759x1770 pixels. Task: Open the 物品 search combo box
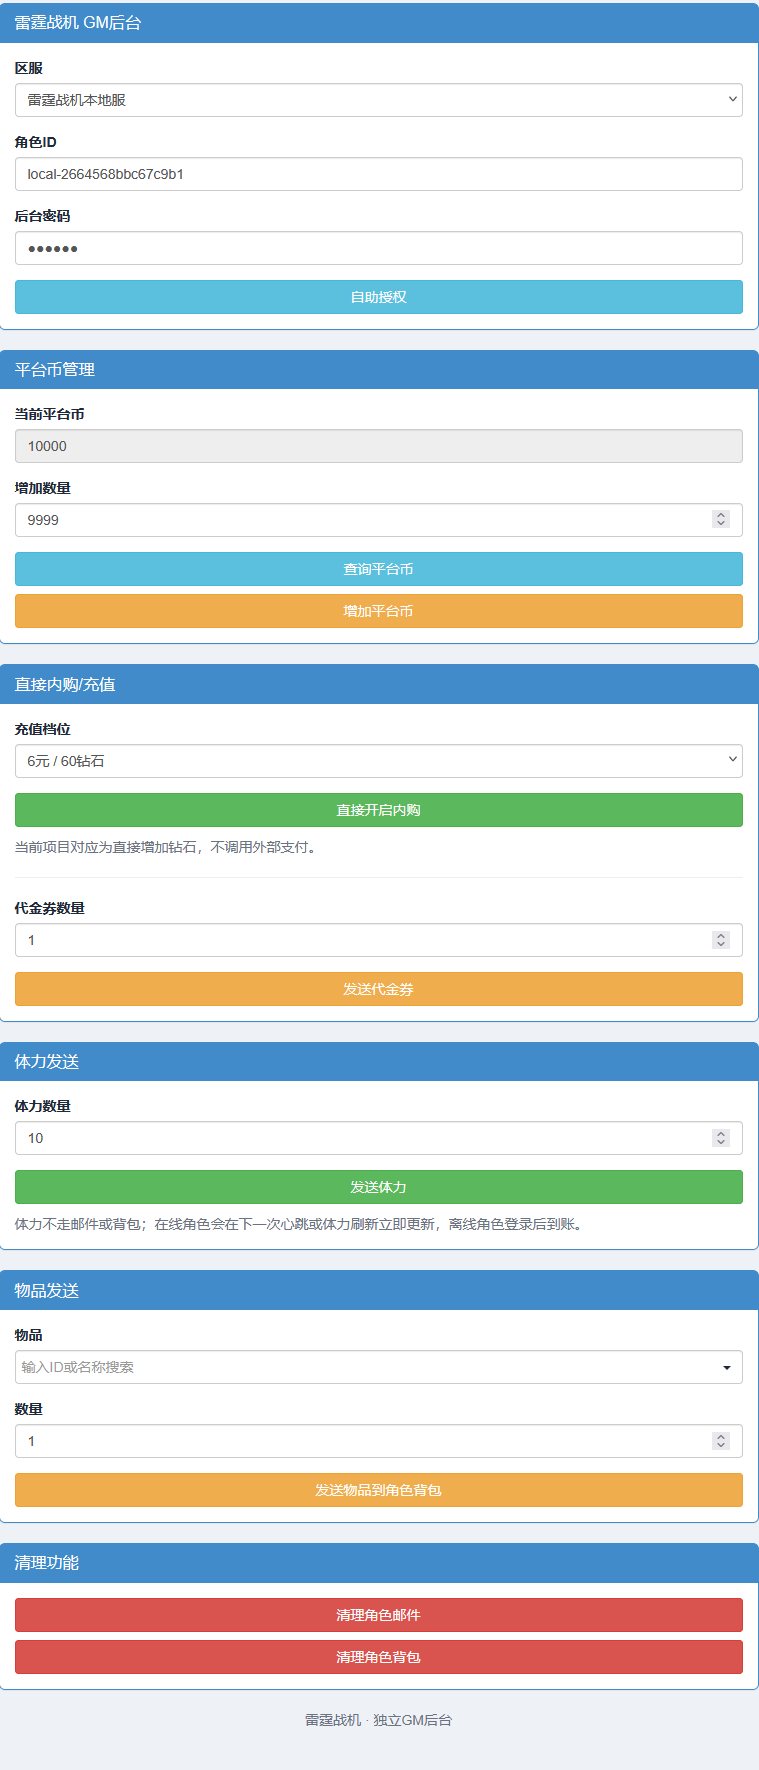(378, 1367)
